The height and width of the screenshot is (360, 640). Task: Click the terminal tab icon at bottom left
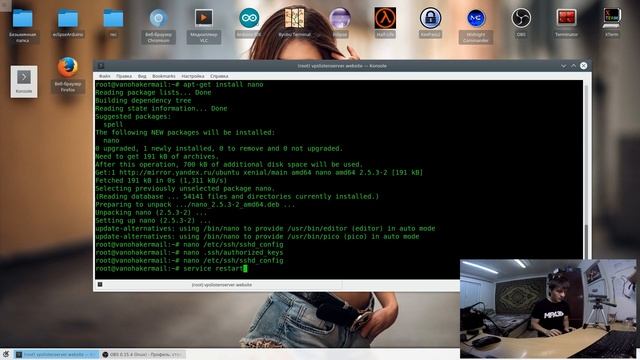(x=100, y=284)
